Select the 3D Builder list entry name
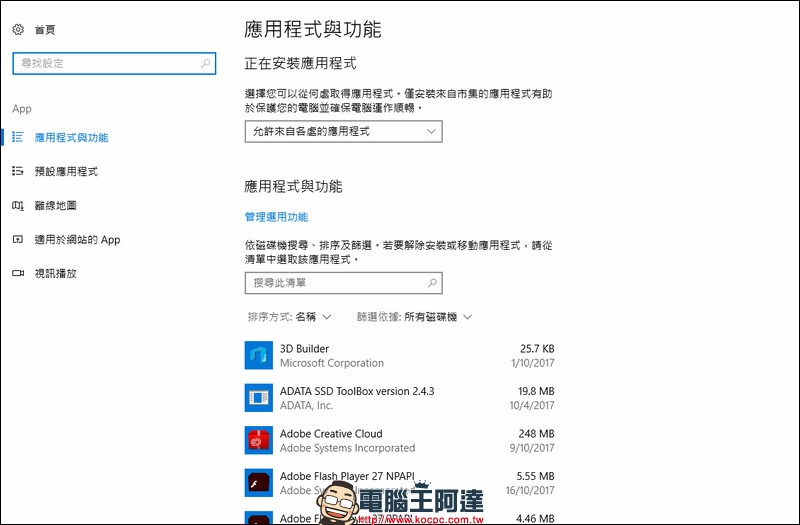Viewport: 800px width, 525px height. coord(305,349)
